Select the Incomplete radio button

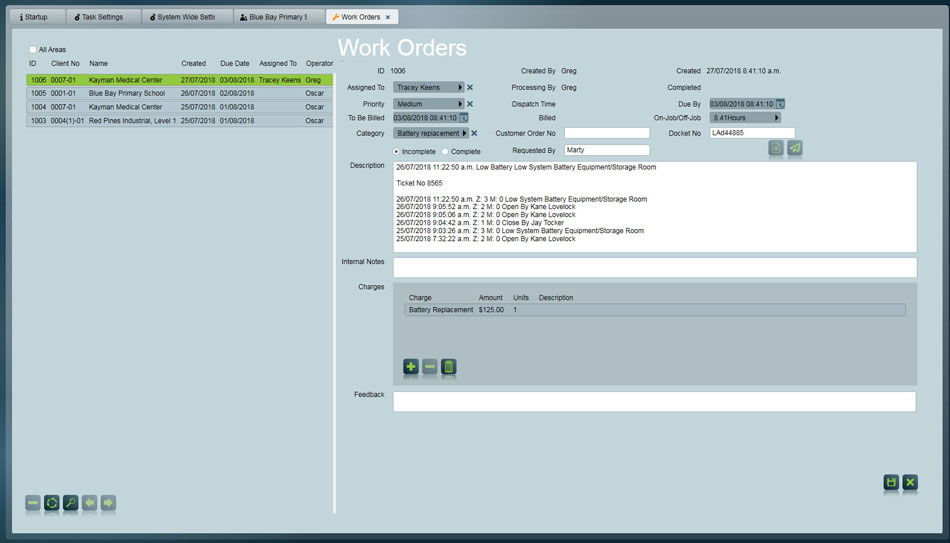[x=397, y=152]
